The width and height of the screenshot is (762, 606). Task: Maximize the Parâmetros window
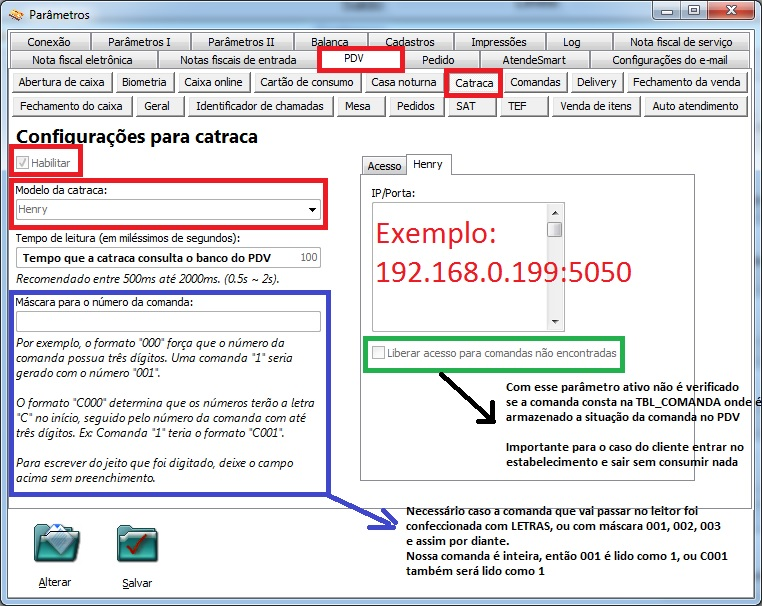click(694, 11)
